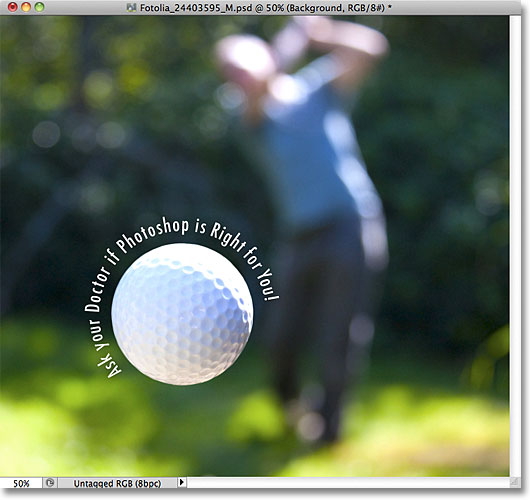530x500 pixels.
Task: Click the share-for-review icon in status bar
Action: [x=50, y=482]
